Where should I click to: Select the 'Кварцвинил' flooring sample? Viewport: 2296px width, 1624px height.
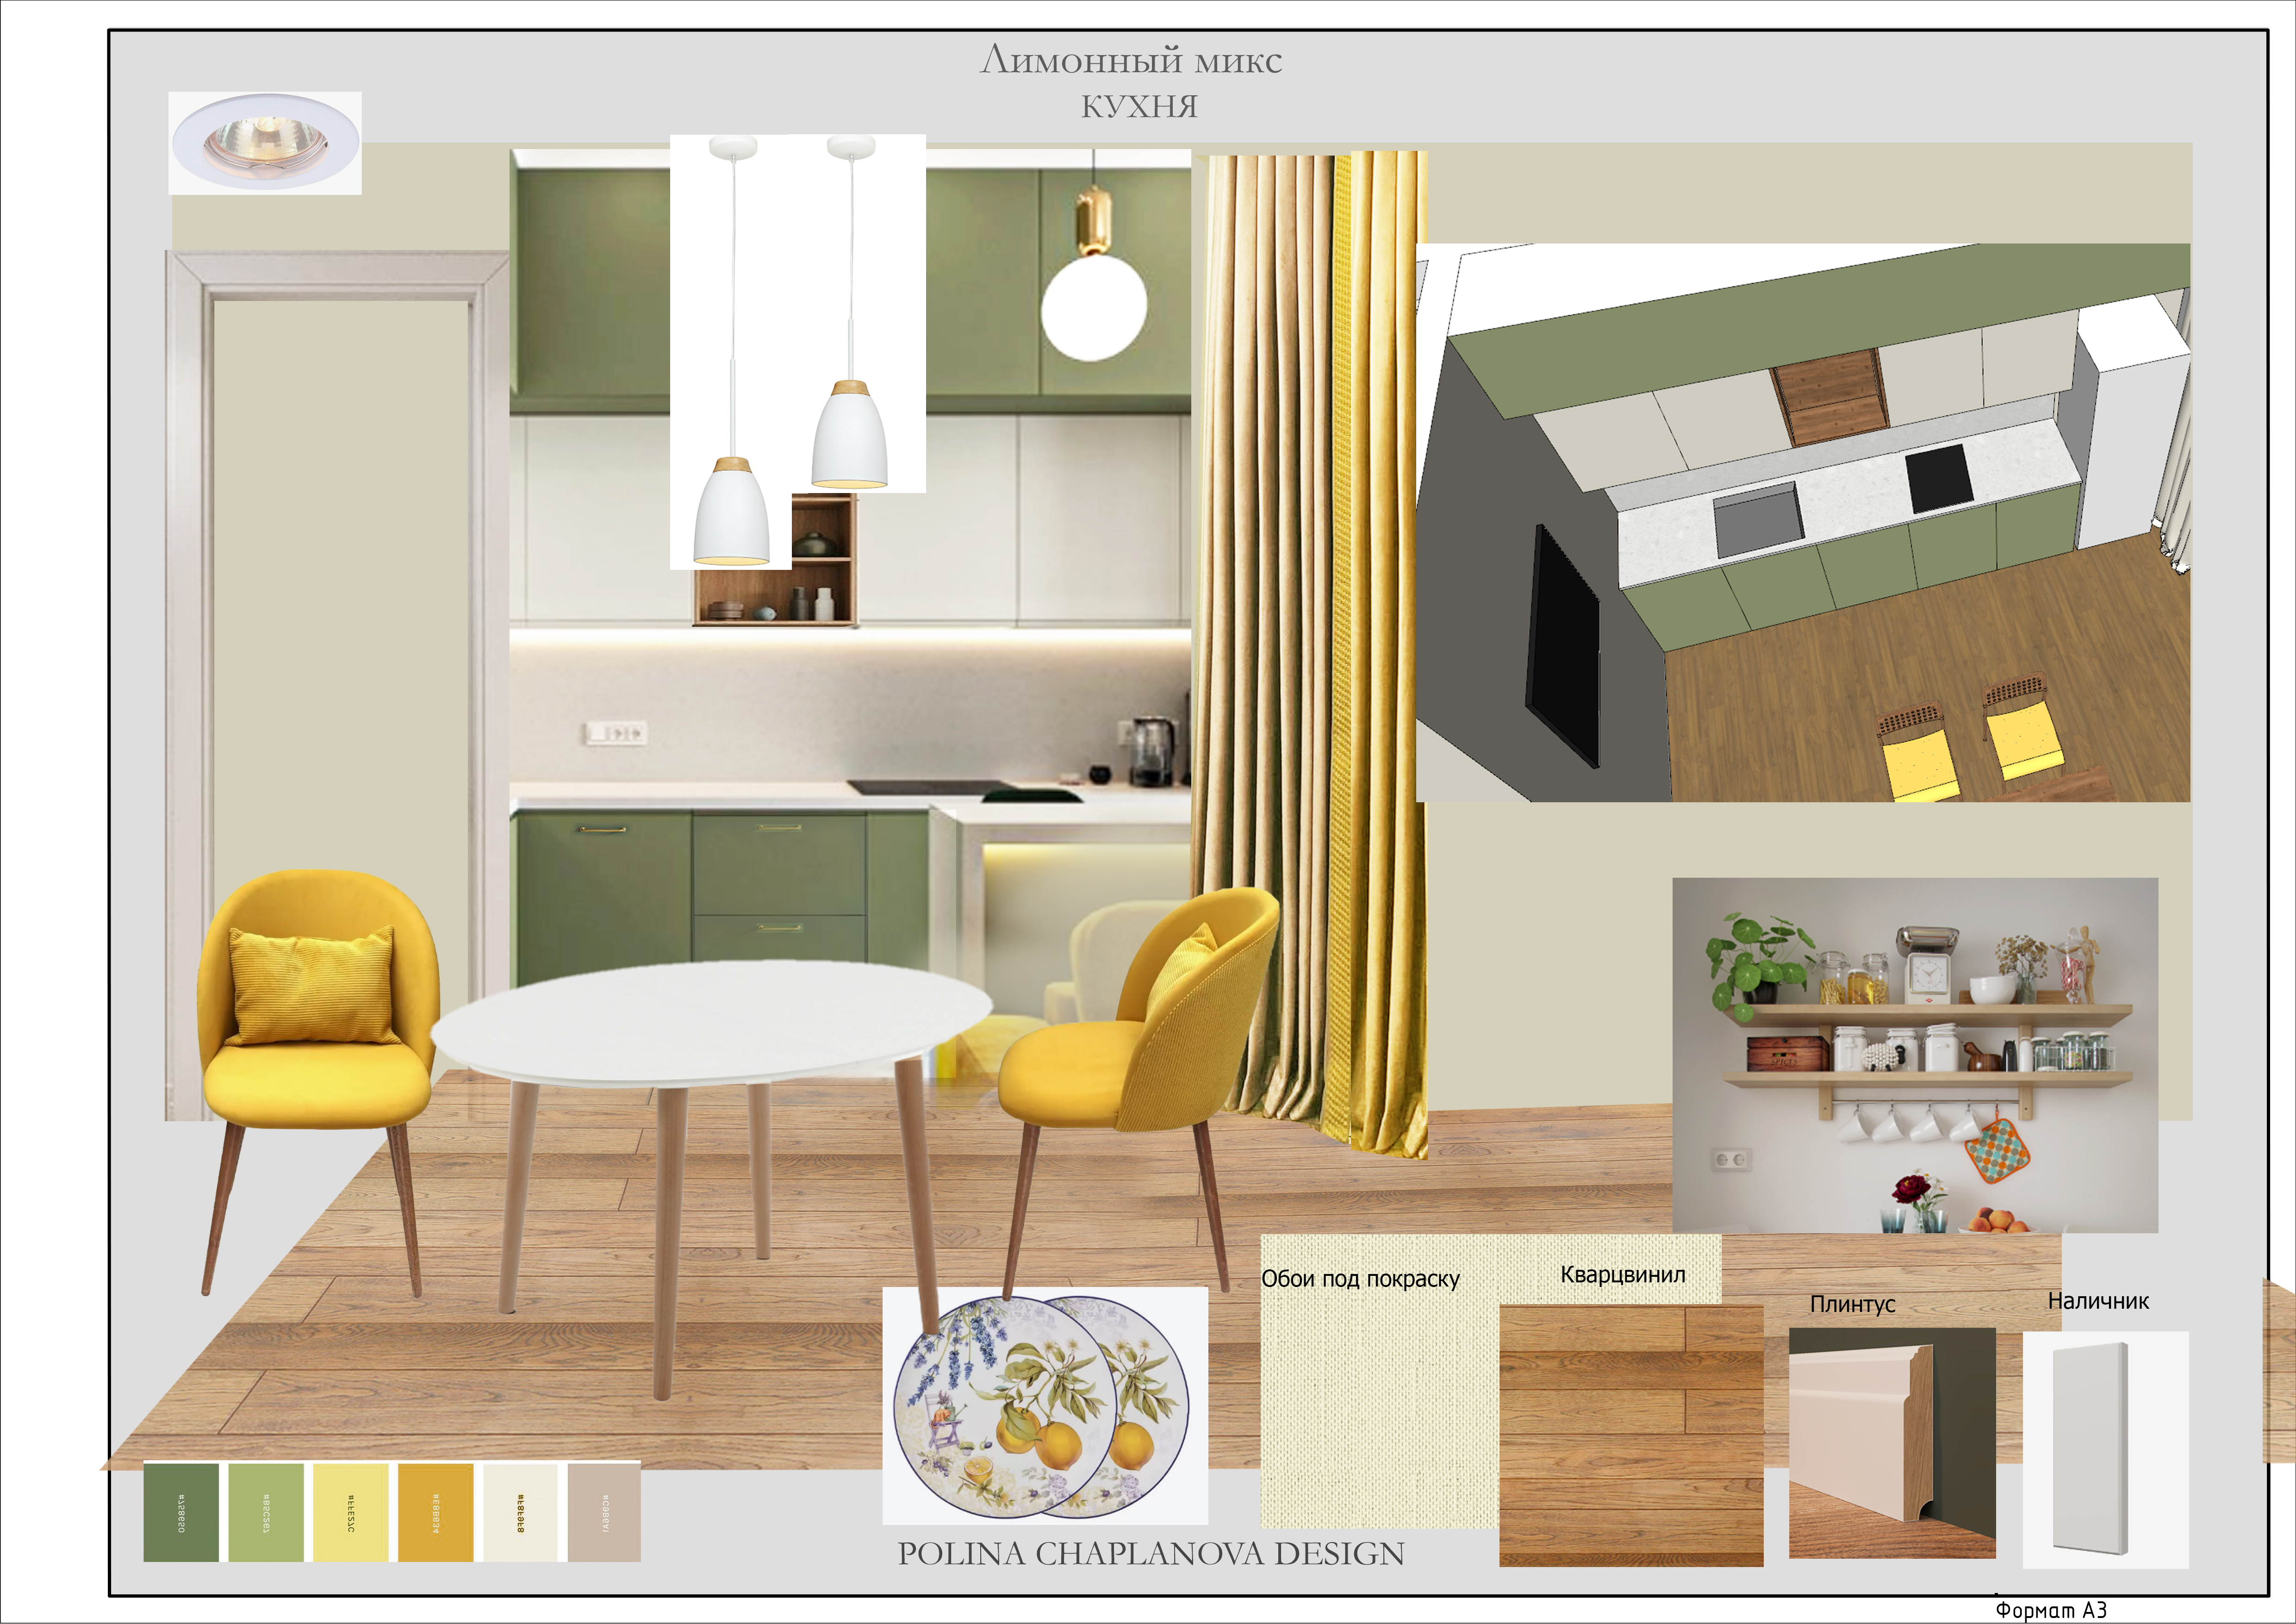tap(1631, 1435)
